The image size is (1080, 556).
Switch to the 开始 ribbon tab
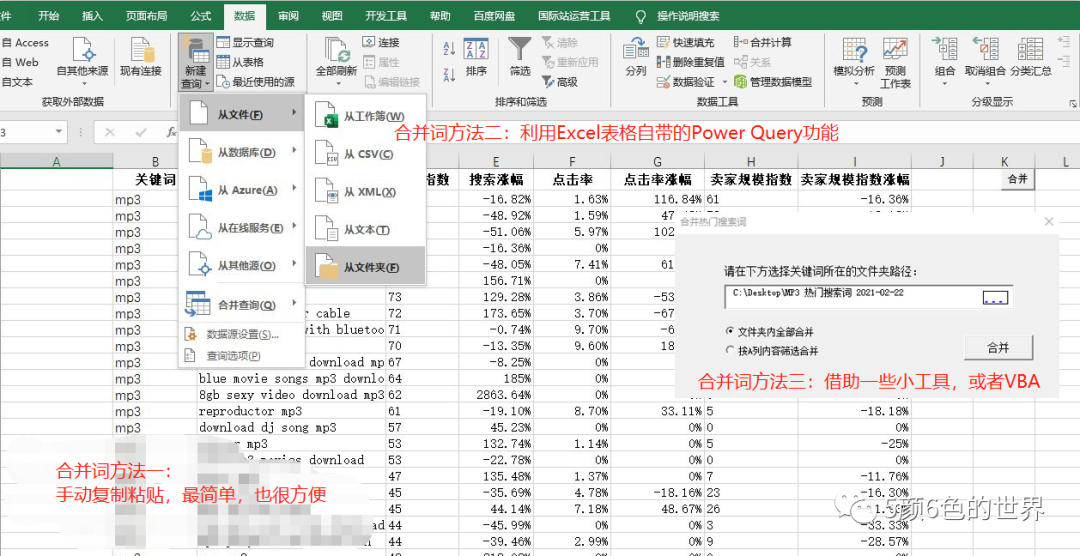(48, 15)
